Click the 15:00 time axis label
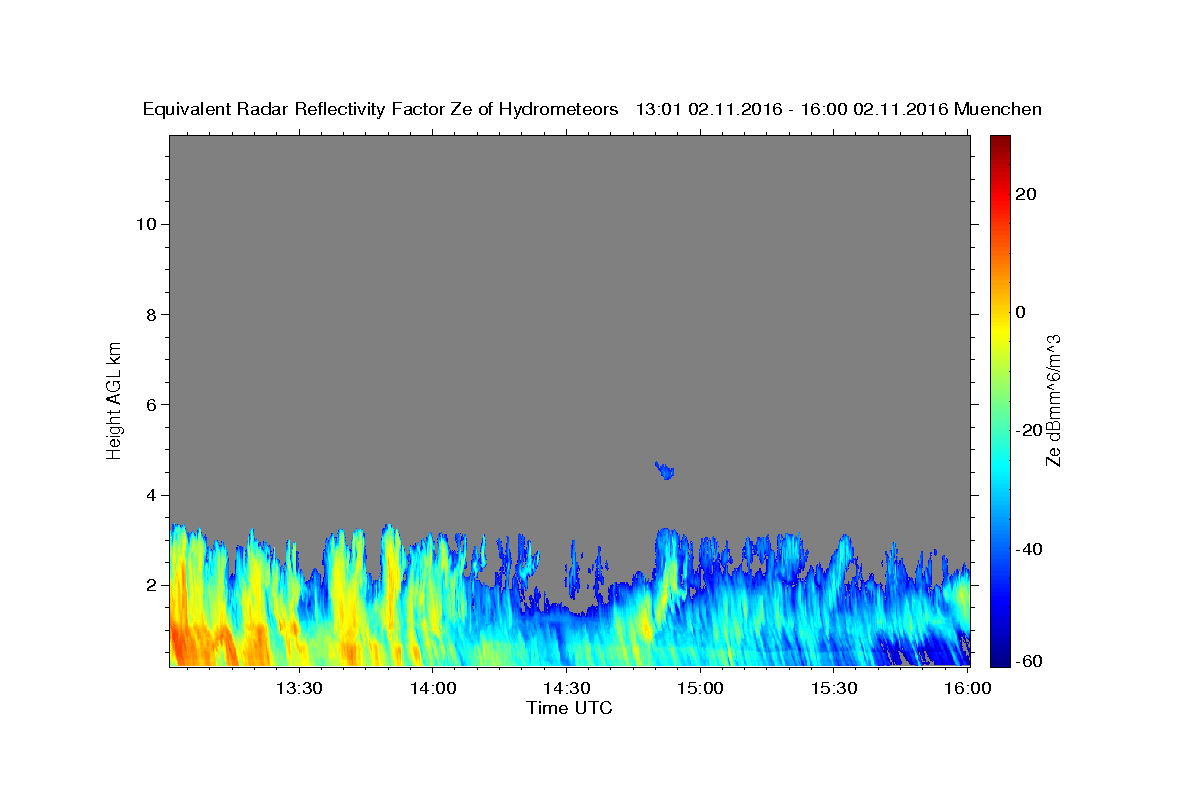 (700, 688)
